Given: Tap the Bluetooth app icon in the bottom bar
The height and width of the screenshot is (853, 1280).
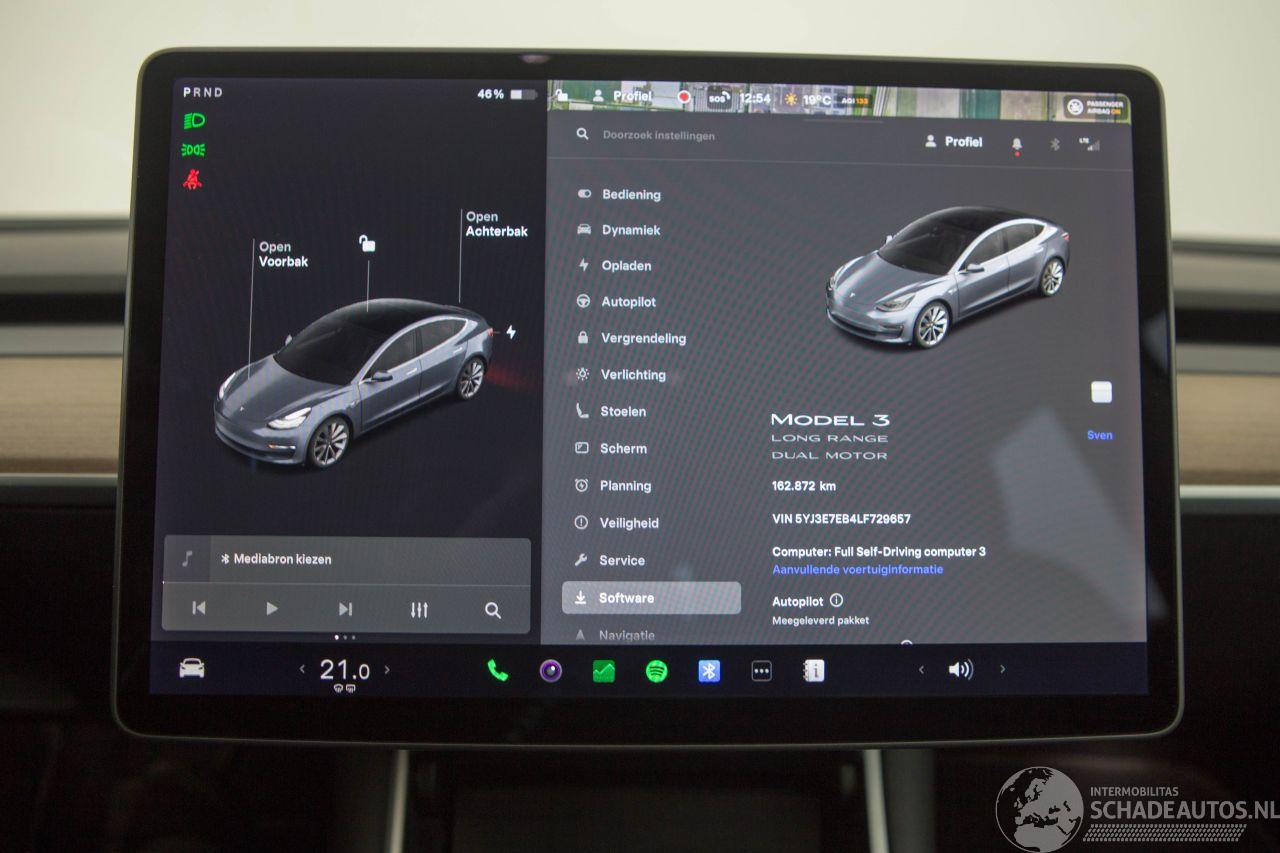Looking at the screenshot, I should [x=709, y=671].
